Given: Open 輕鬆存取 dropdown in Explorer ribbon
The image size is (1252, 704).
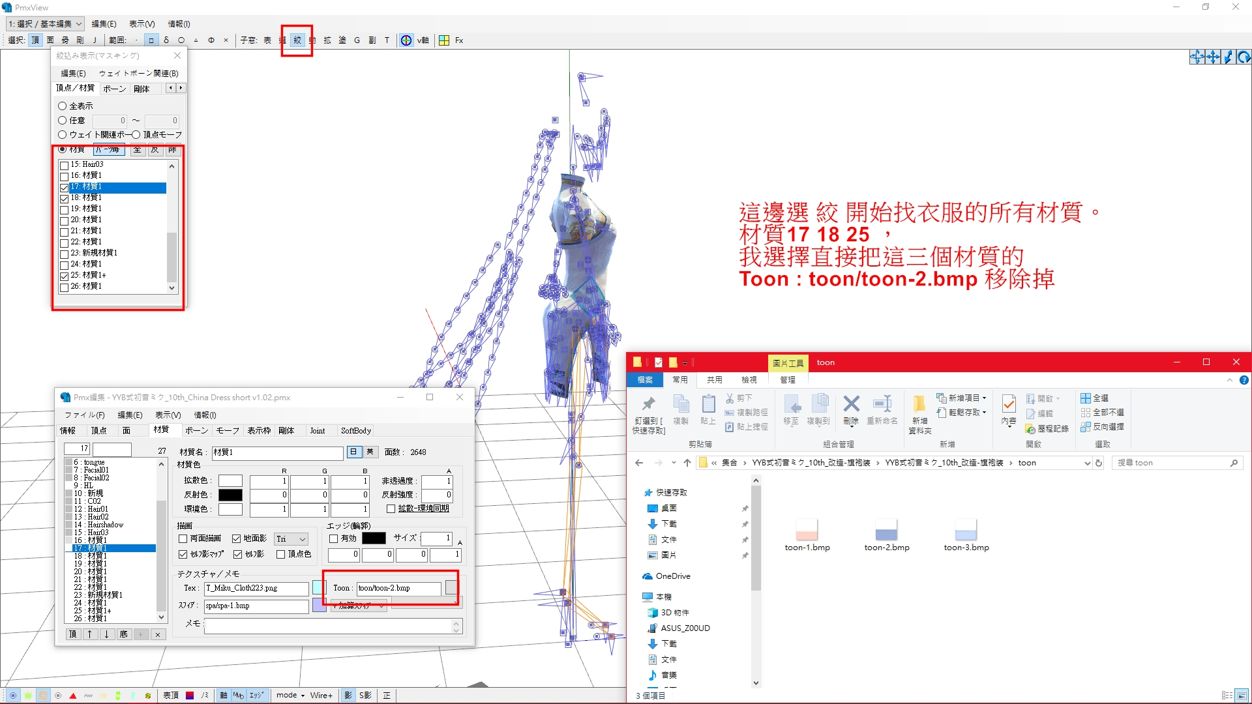Looking at the screenshot, I should [964, 412].
